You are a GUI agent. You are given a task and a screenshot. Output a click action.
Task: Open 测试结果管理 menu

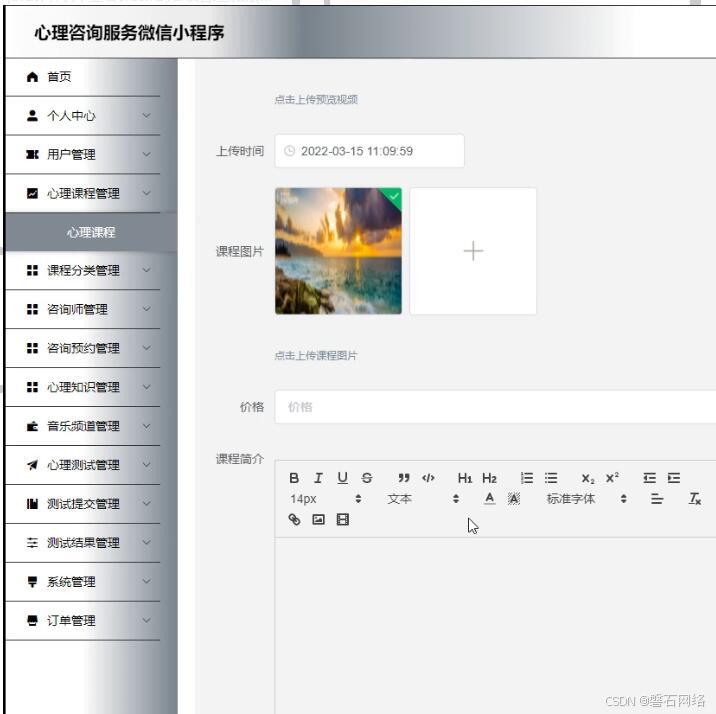point(83,542)
